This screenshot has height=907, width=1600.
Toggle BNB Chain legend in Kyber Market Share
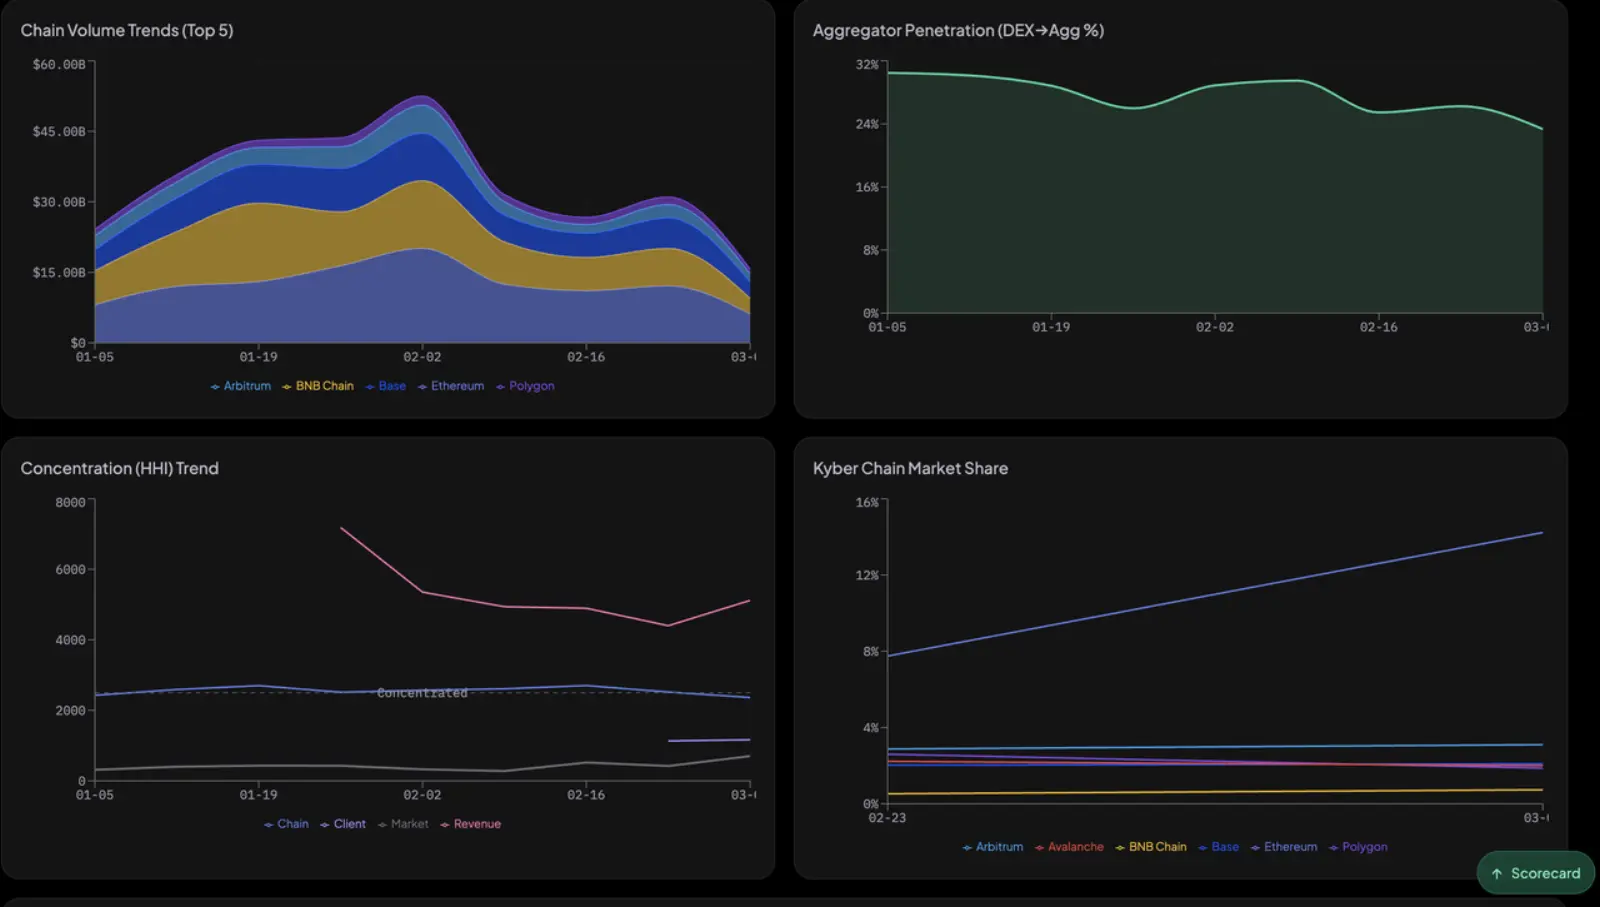click(1151, 847)
